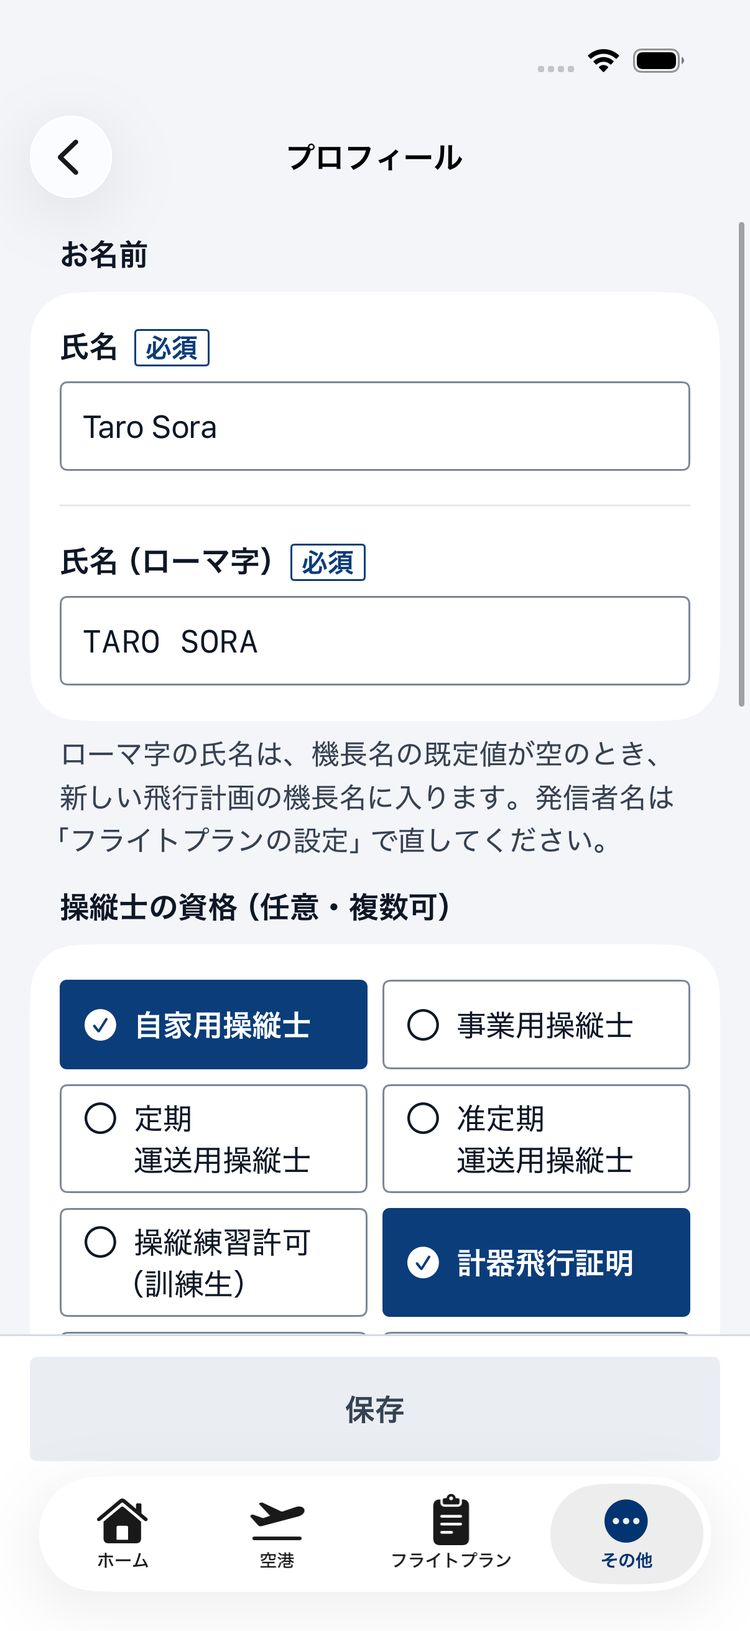The image size is (750, 1631).
Task: Open the フライトプラン clipboard icon
Action: tap(451, 1520)
